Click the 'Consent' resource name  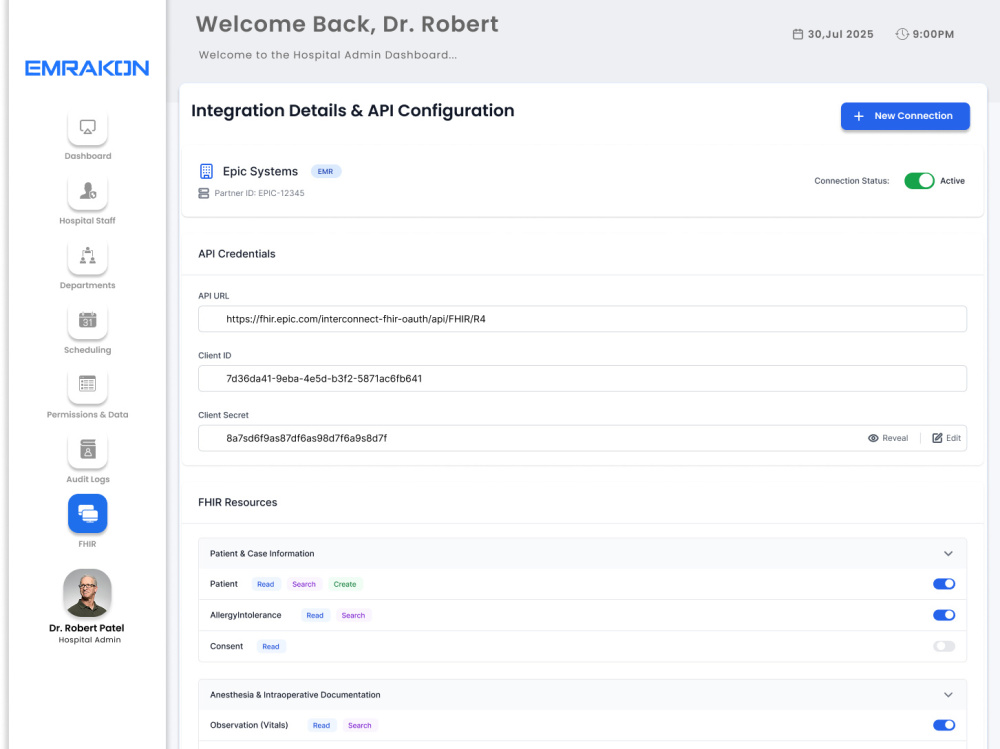226,646
